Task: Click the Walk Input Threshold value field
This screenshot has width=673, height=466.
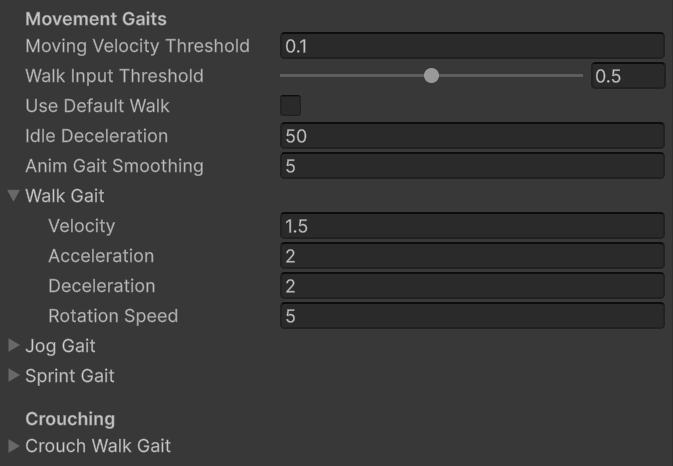Action: [x=628, y=76]
